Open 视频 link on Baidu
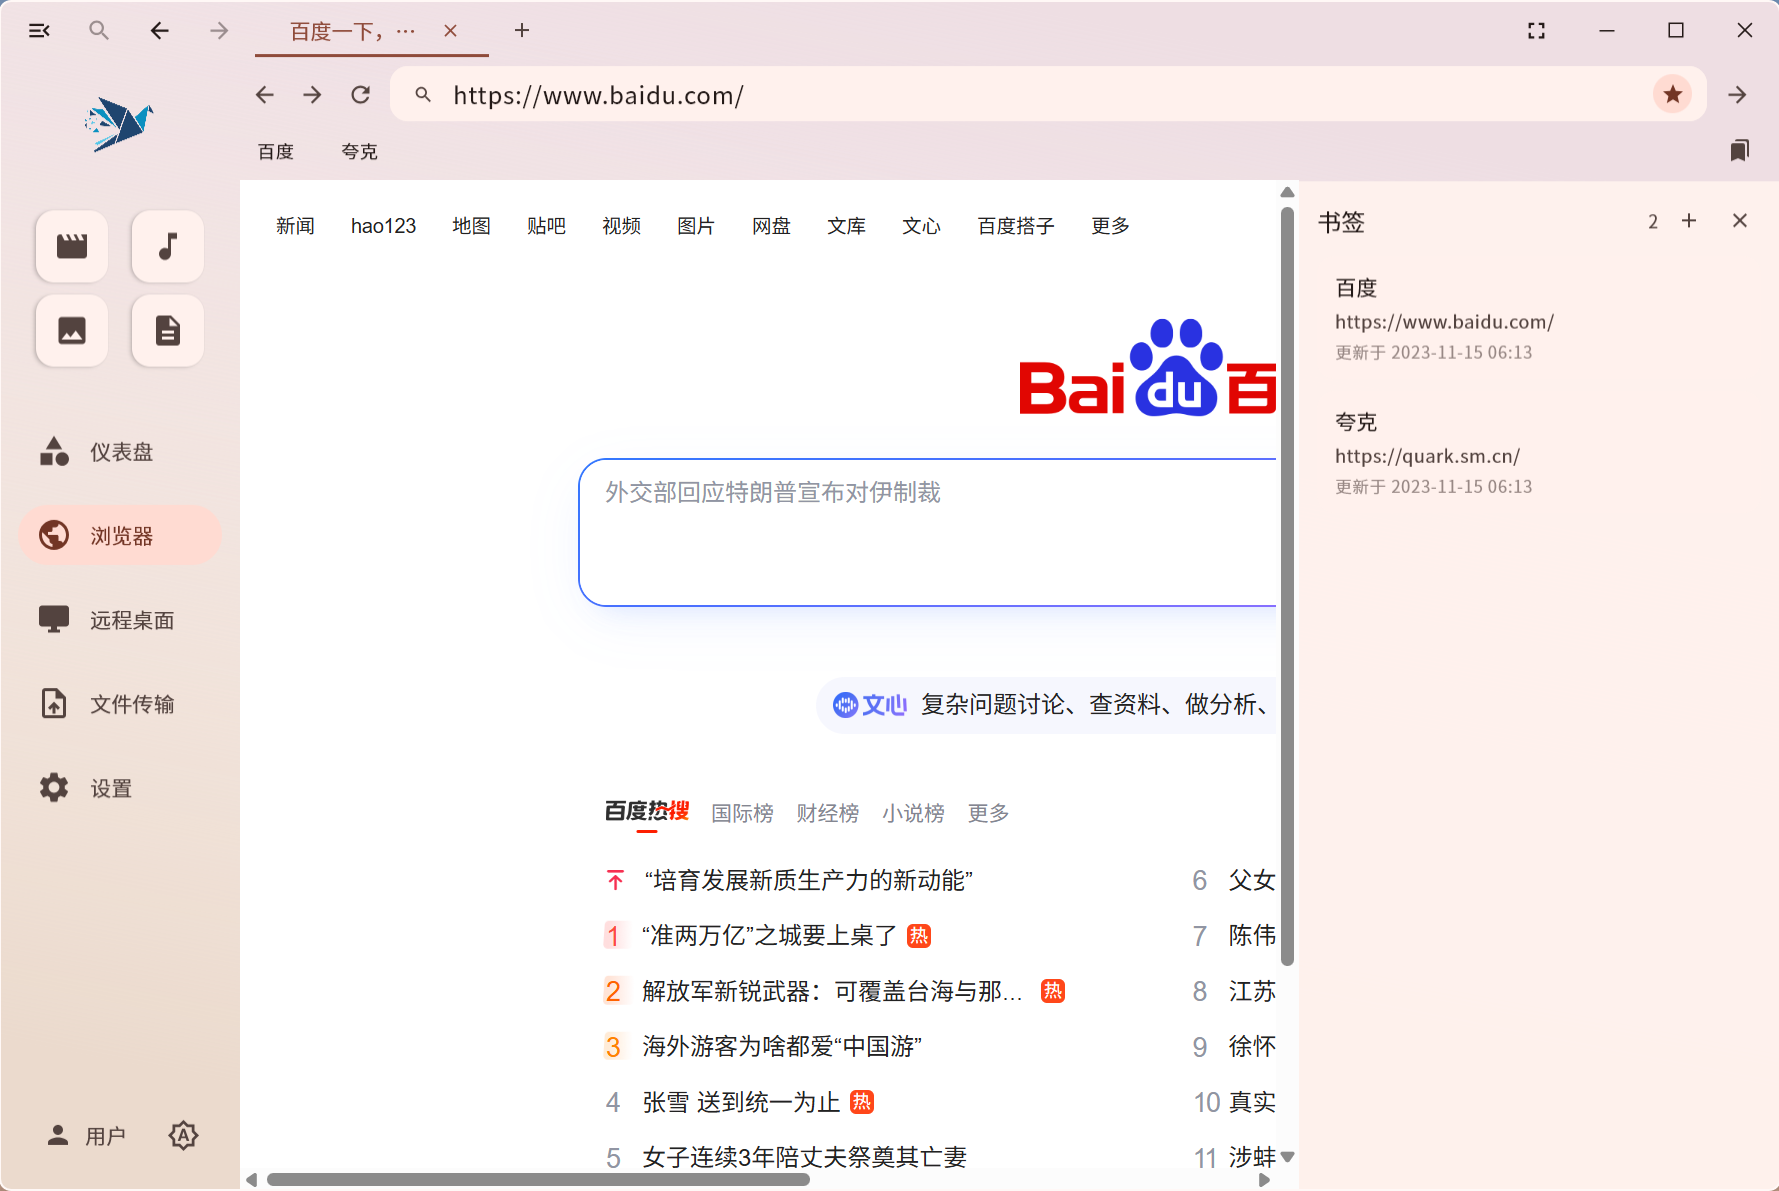Screen dimensions: 1779x1191 tap(621, 226)
